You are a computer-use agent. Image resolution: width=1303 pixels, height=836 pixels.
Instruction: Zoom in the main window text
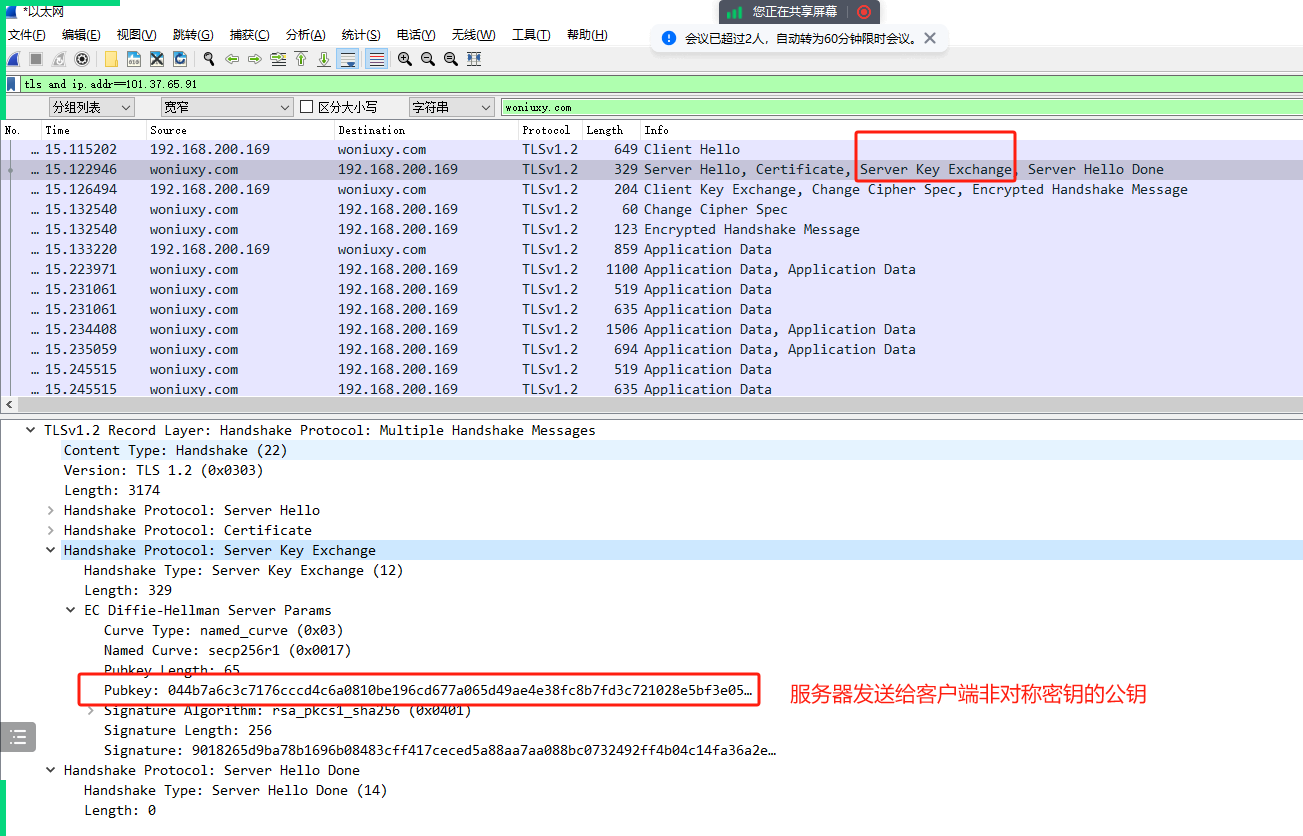pyautogui.click(x=405, y=59)
